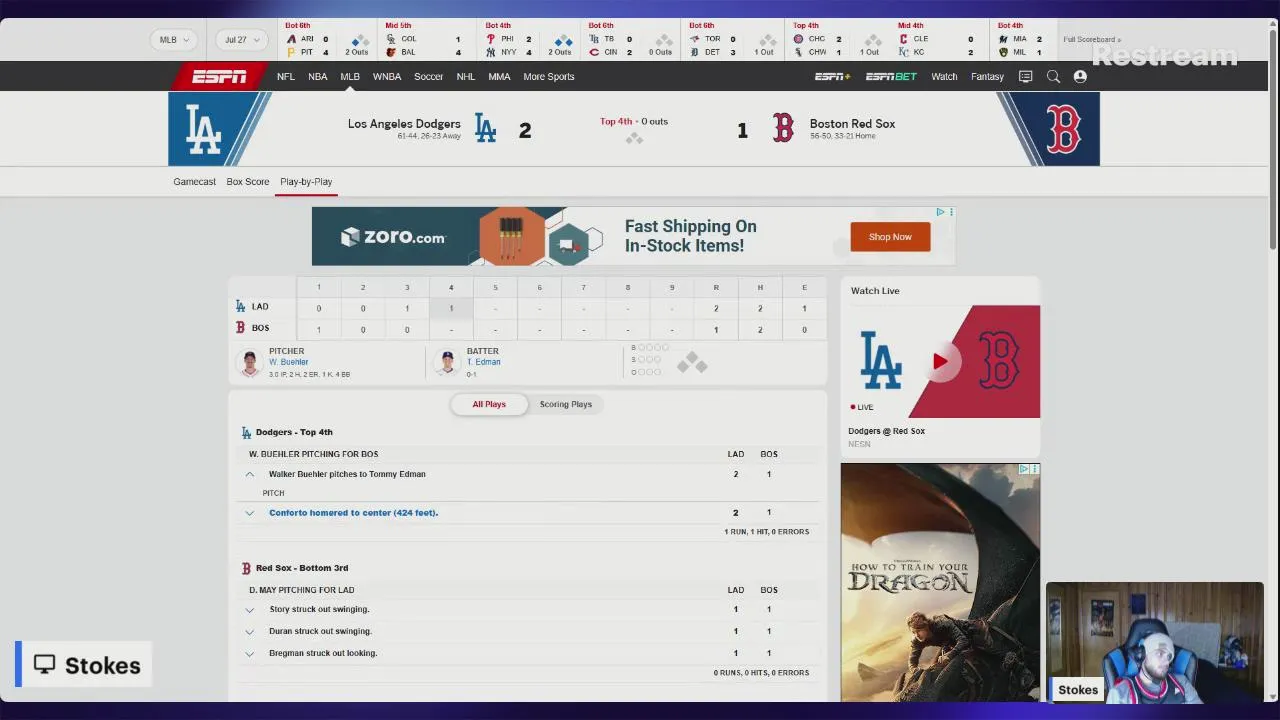Screen dimensions: 1280x720
Task: Open the Boston Red Sox team link
Action: [852, 124]
